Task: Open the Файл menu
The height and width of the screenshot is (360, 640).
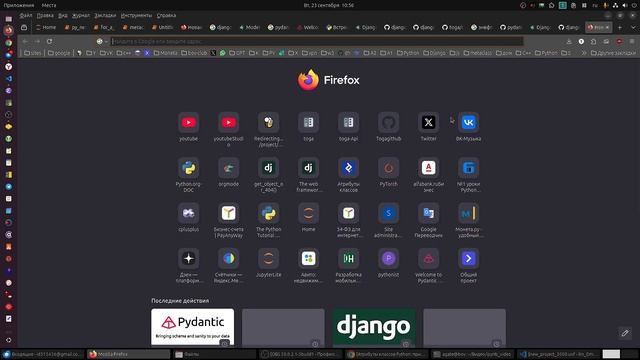Action: pos(26,16)
